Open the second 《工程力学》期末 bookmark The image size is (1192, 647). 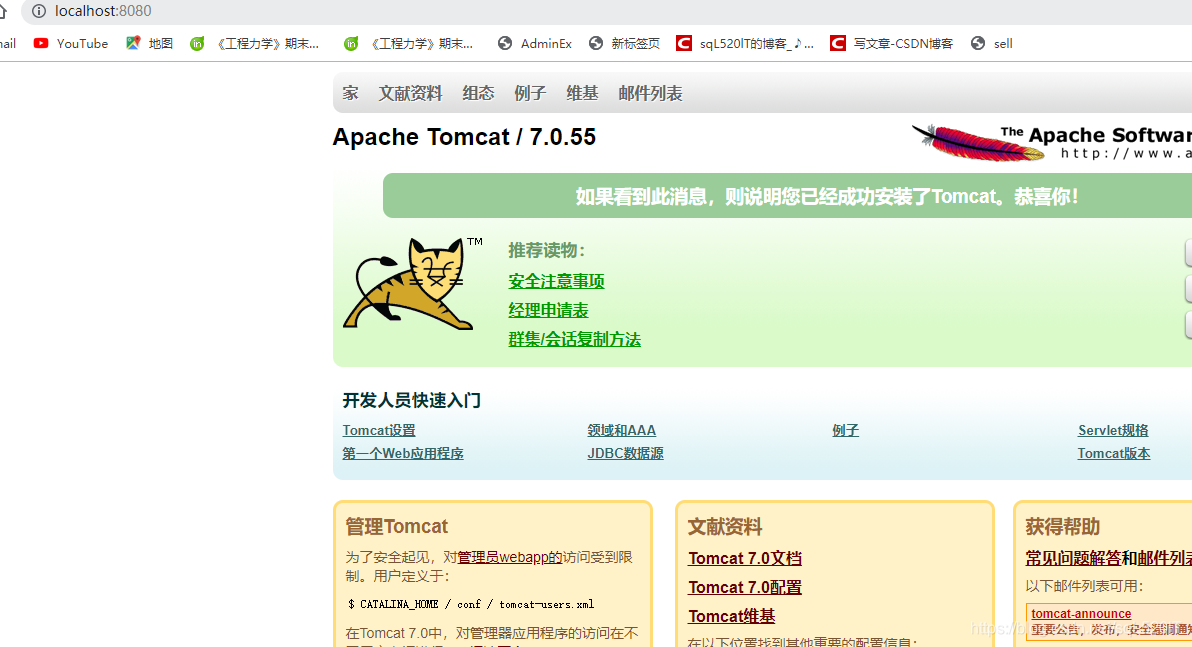click(408, 43)
